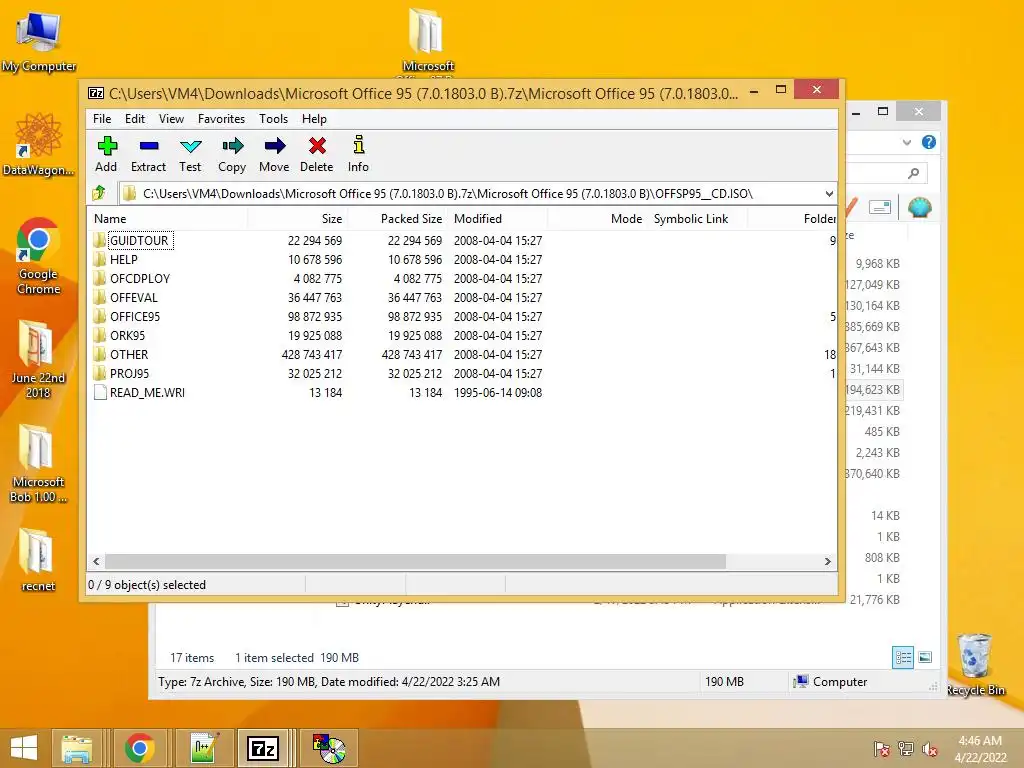
Task: Switch Explorer to large icons view button
Action: (x=925, y=657)
